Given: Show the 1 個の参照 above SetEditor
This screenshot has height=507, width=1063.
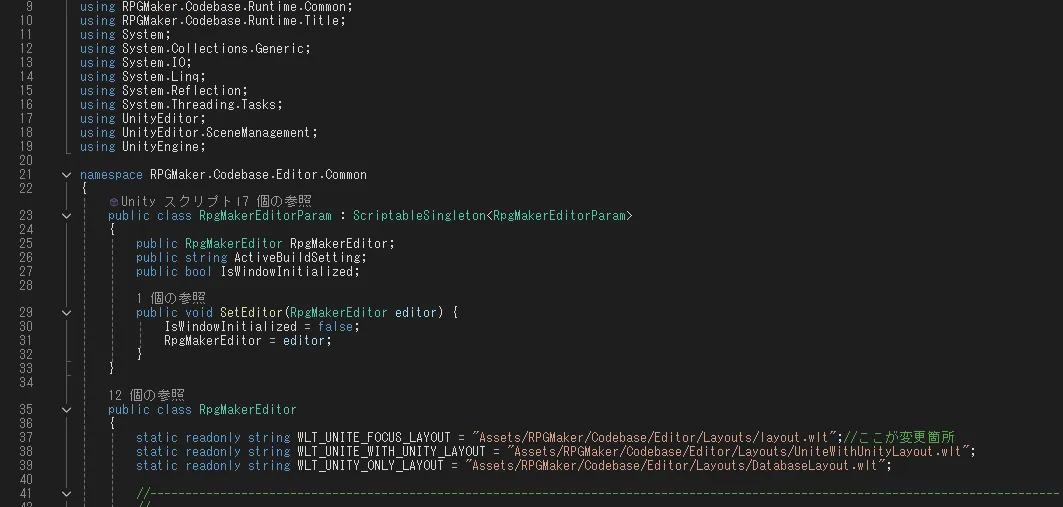Looking at the screenshot, I should pos(170,298).
